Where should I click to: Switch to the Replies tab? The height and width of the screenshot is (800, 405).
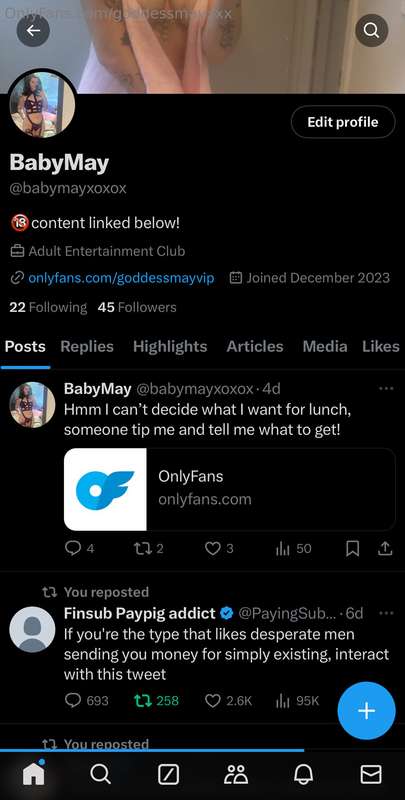point(87,346)
